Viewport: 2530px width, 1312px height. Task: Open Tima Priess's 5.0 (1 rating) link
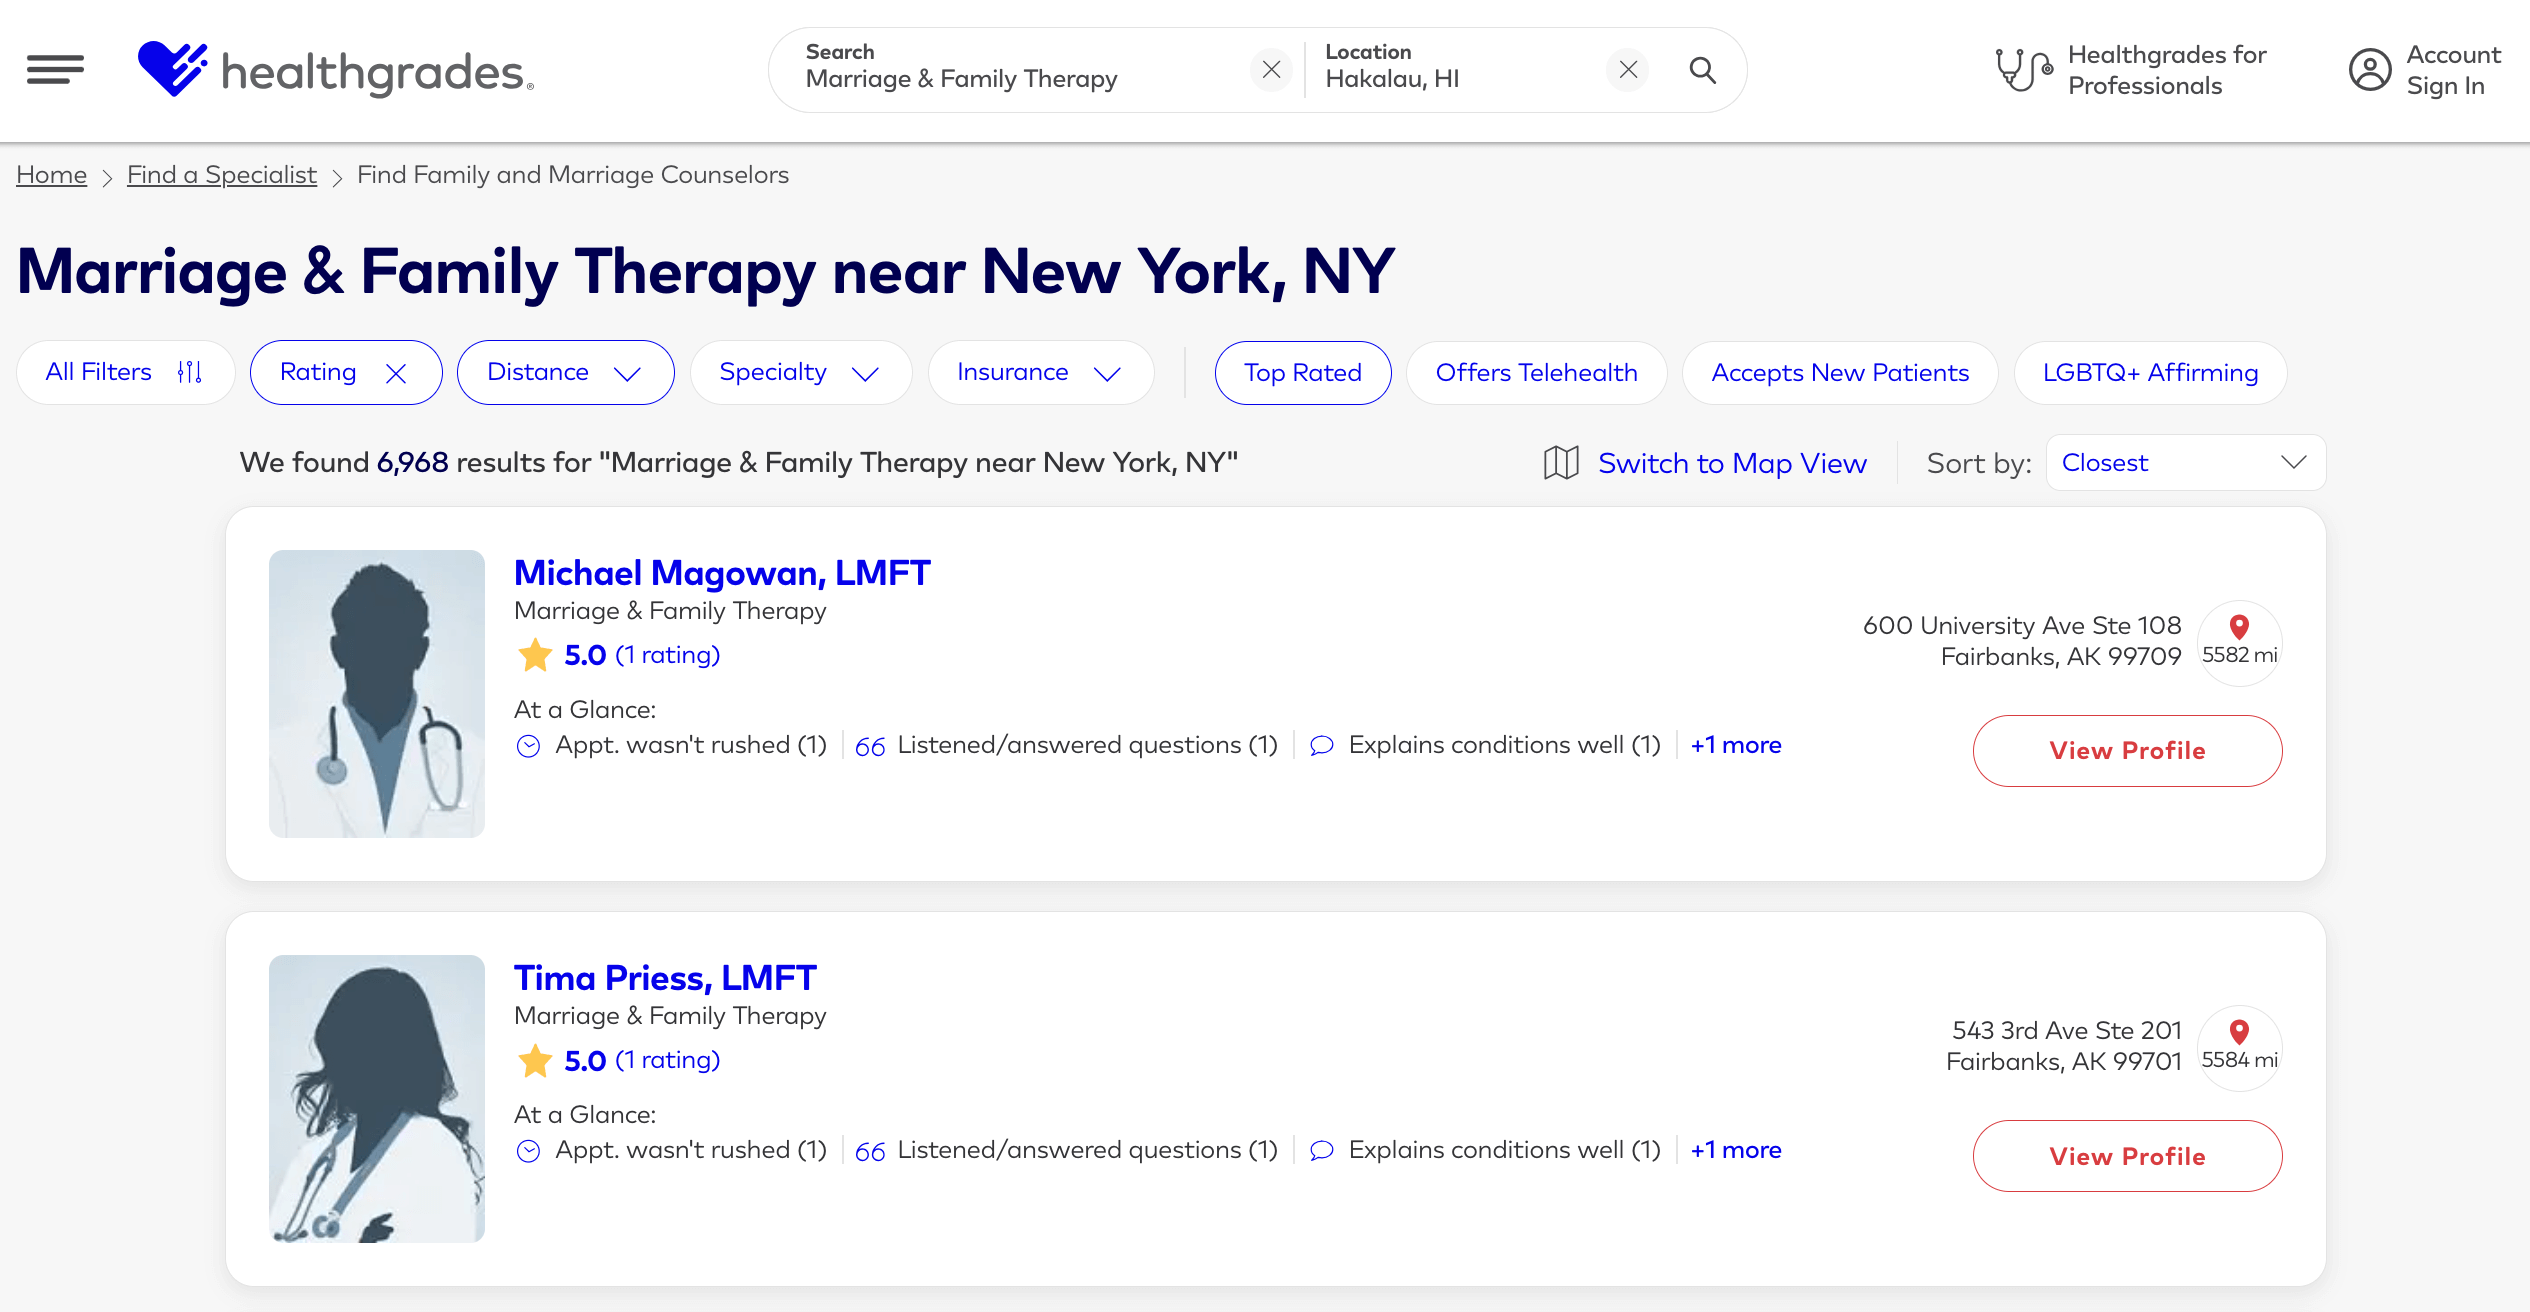coord(642,1060)
